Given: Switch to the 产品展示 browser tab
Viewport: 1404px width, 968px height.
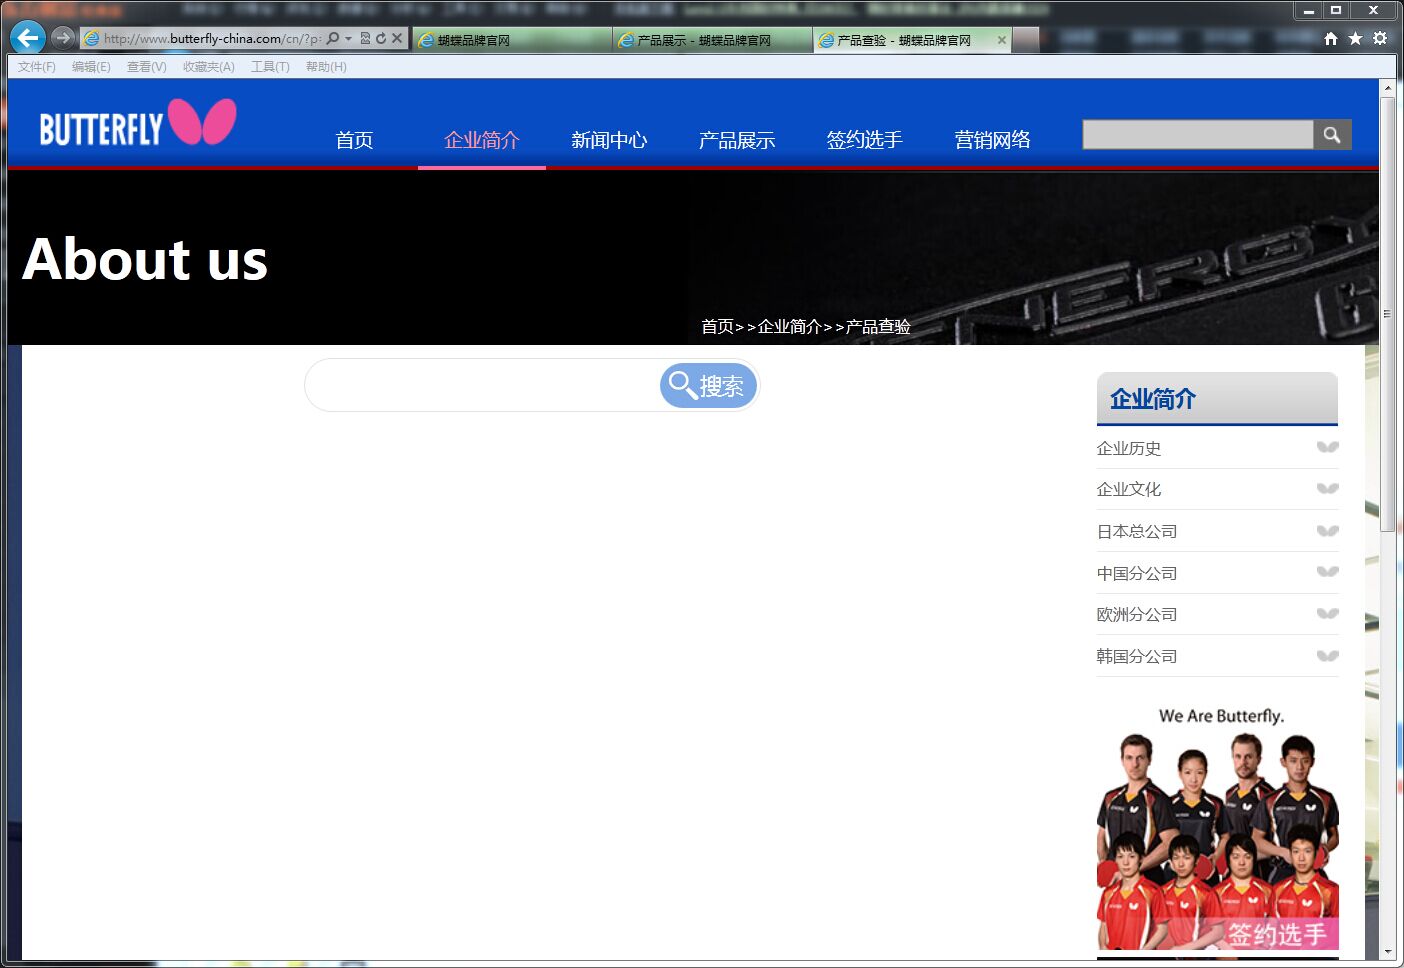Looking at the screenshot, I should [x=712, y=40].
